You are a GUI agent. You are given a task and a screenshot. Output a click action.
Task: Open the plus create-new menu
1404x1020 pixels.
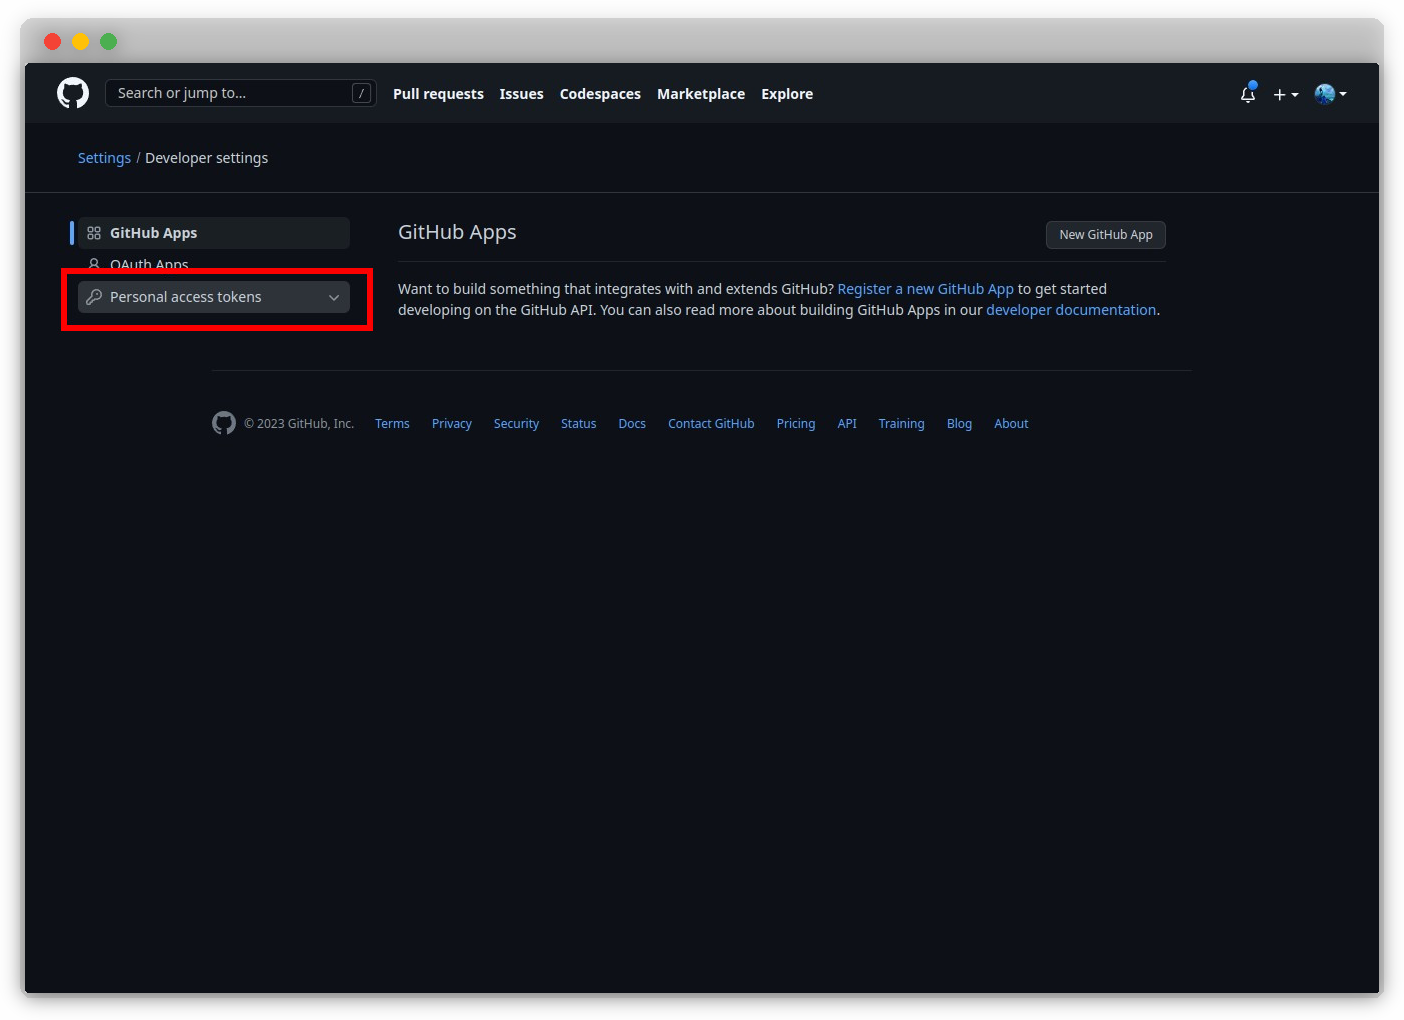[1286, 94]
